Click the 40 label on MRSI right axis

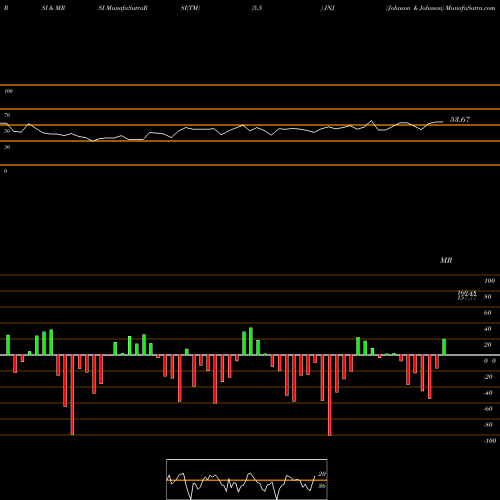point(488,329)
